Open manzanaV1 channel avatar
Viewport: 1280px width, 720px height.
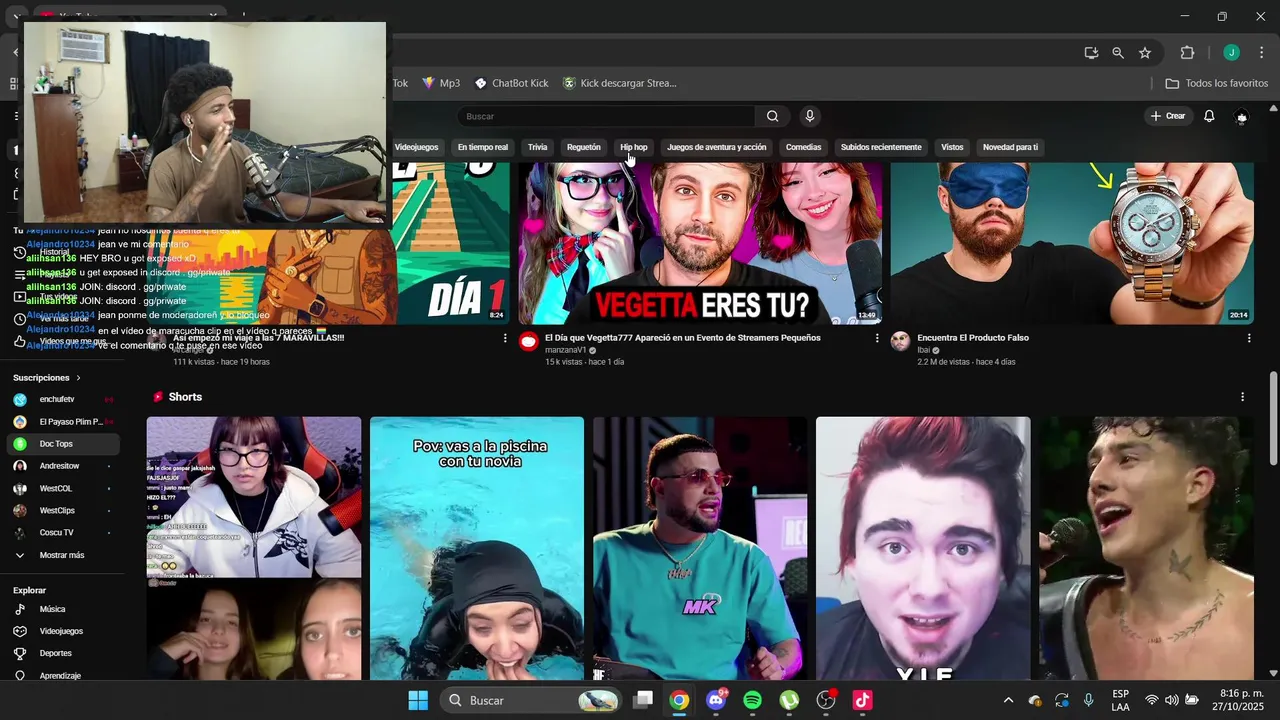(x=528, y=341)
